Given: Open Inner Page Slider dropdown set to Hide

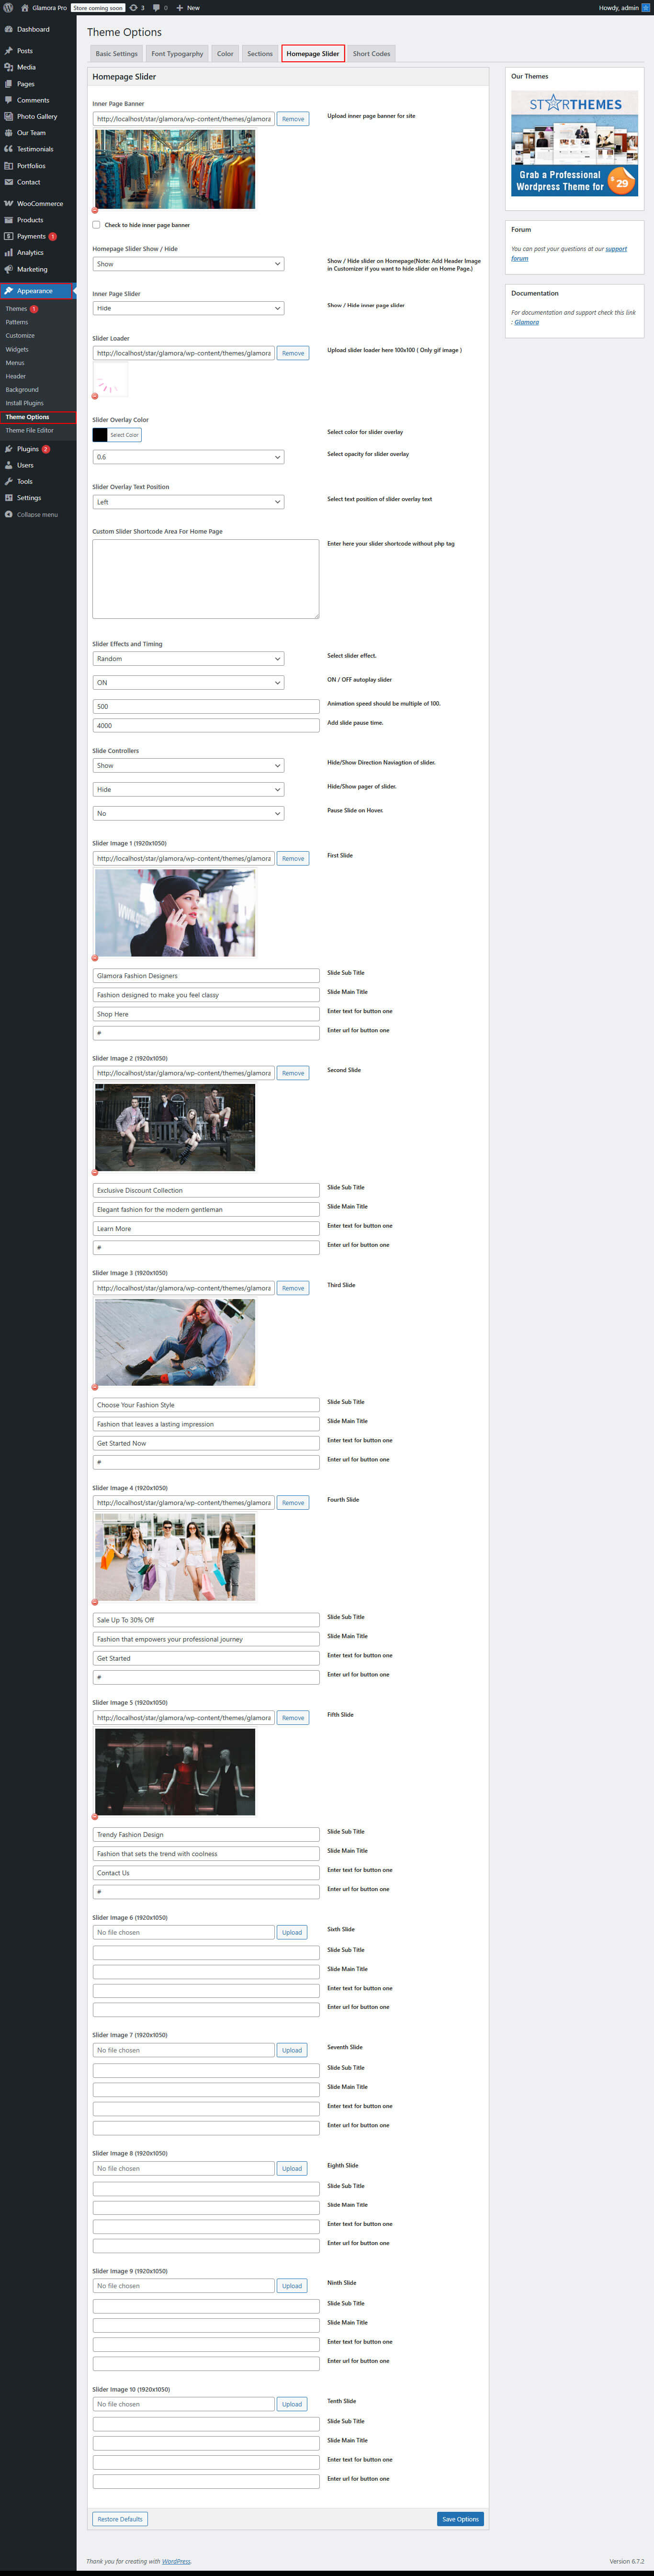Looking at the screenshot, I should (x=188, y=308).
